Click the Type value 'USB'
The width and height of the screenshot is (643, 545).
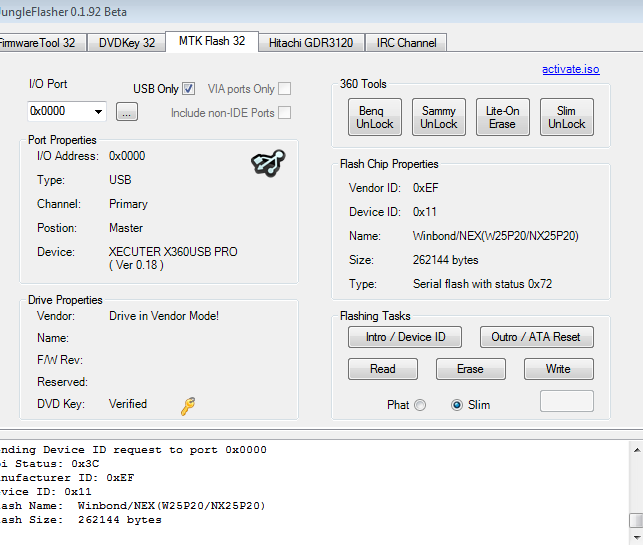coord(120,180)
